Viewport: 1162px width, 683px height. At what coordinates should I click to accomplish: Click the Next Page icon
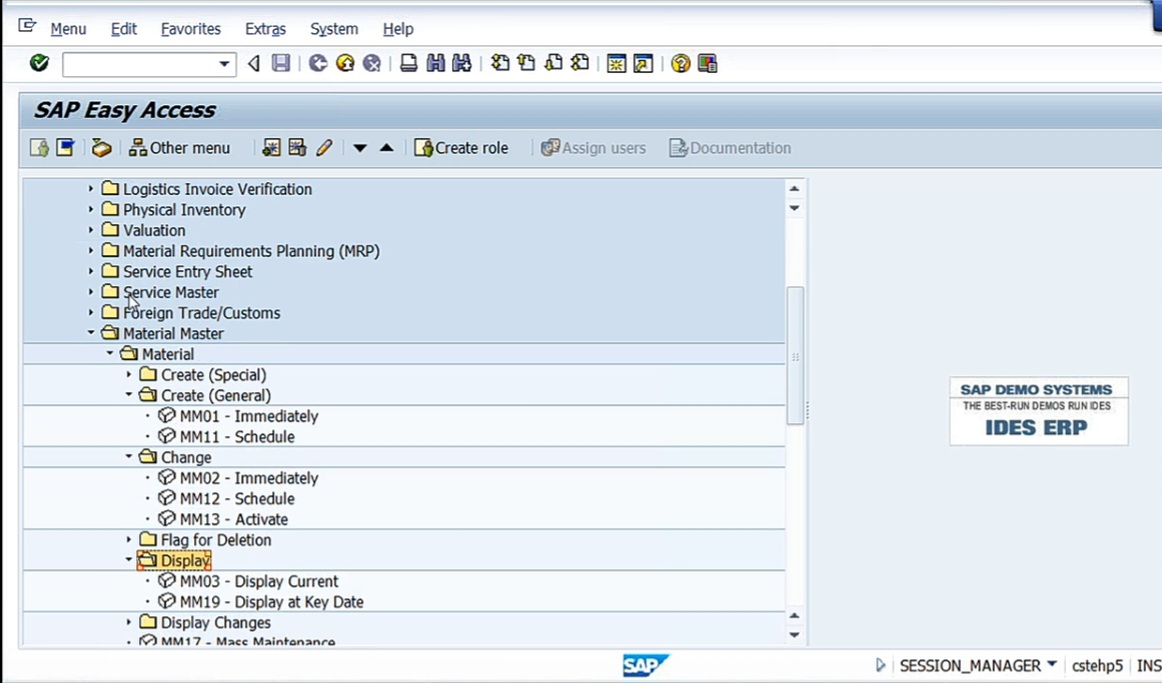[554, 64]
